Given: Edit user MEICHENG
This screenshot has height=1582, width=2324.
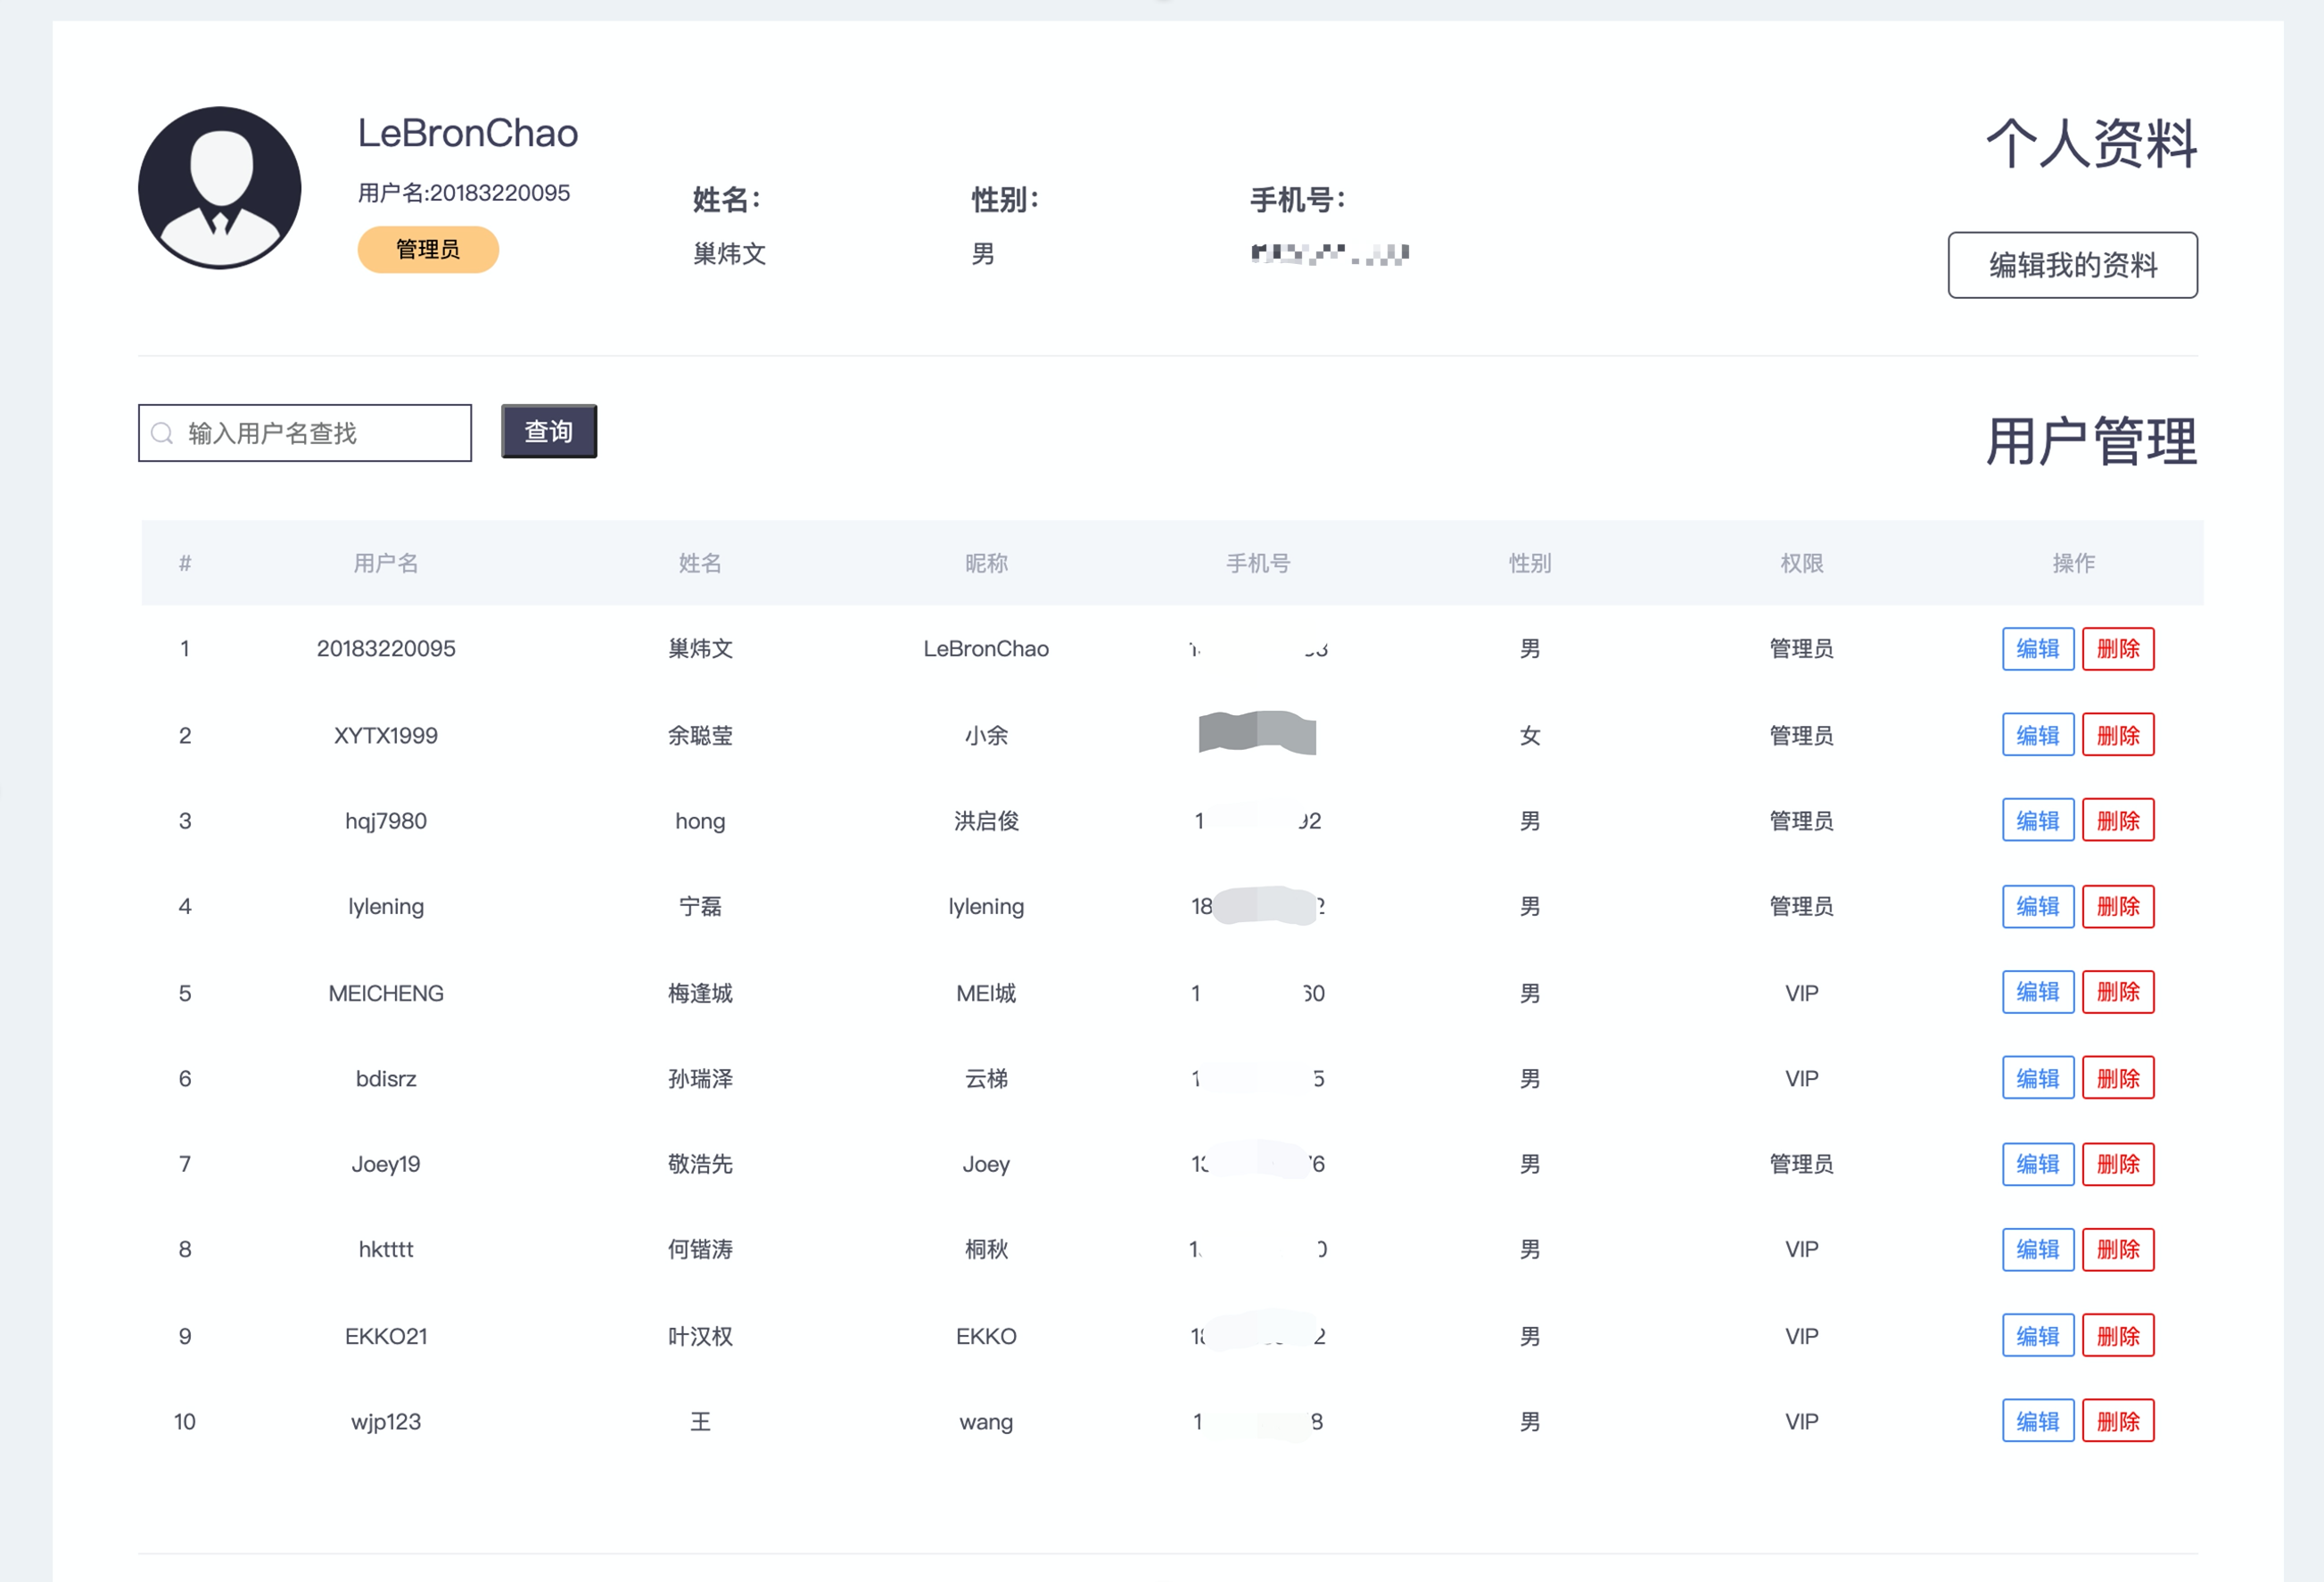Looking at the screenshot, I should tap(2038, 992).
